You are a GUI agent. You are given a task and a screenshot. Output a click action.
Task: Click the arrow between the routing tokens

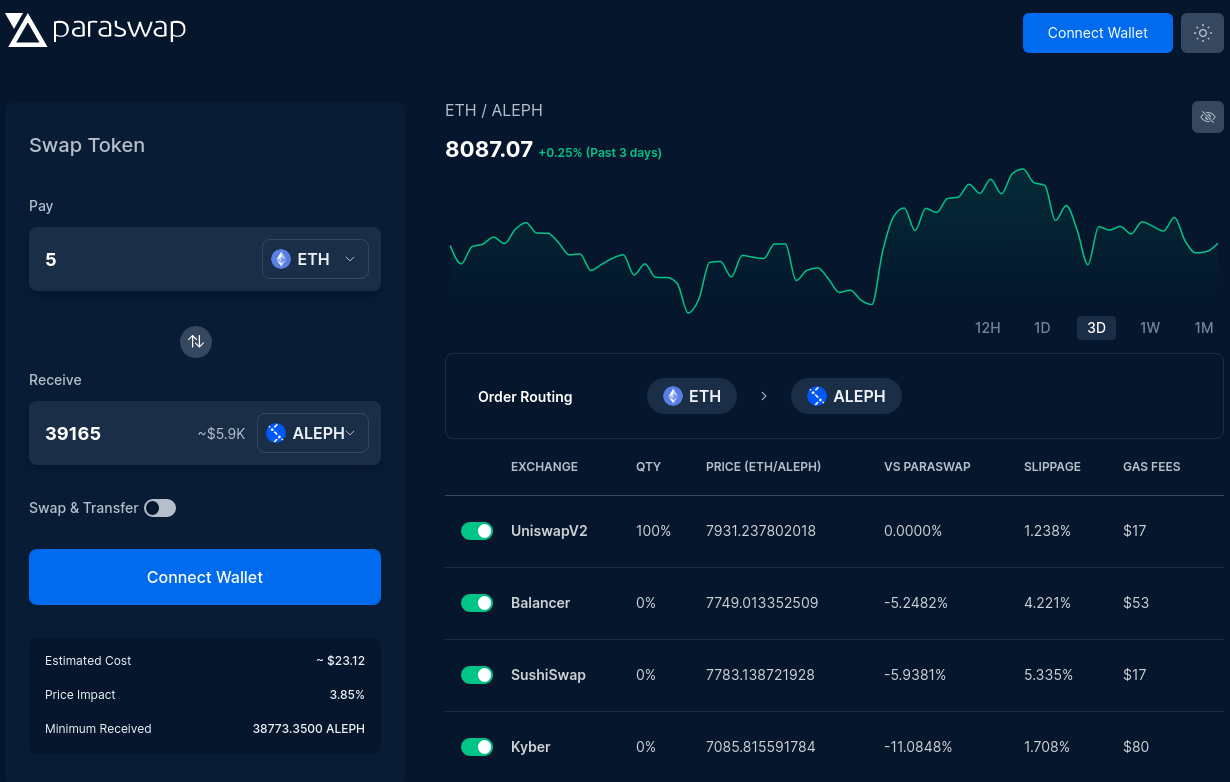tap(764, 396)
